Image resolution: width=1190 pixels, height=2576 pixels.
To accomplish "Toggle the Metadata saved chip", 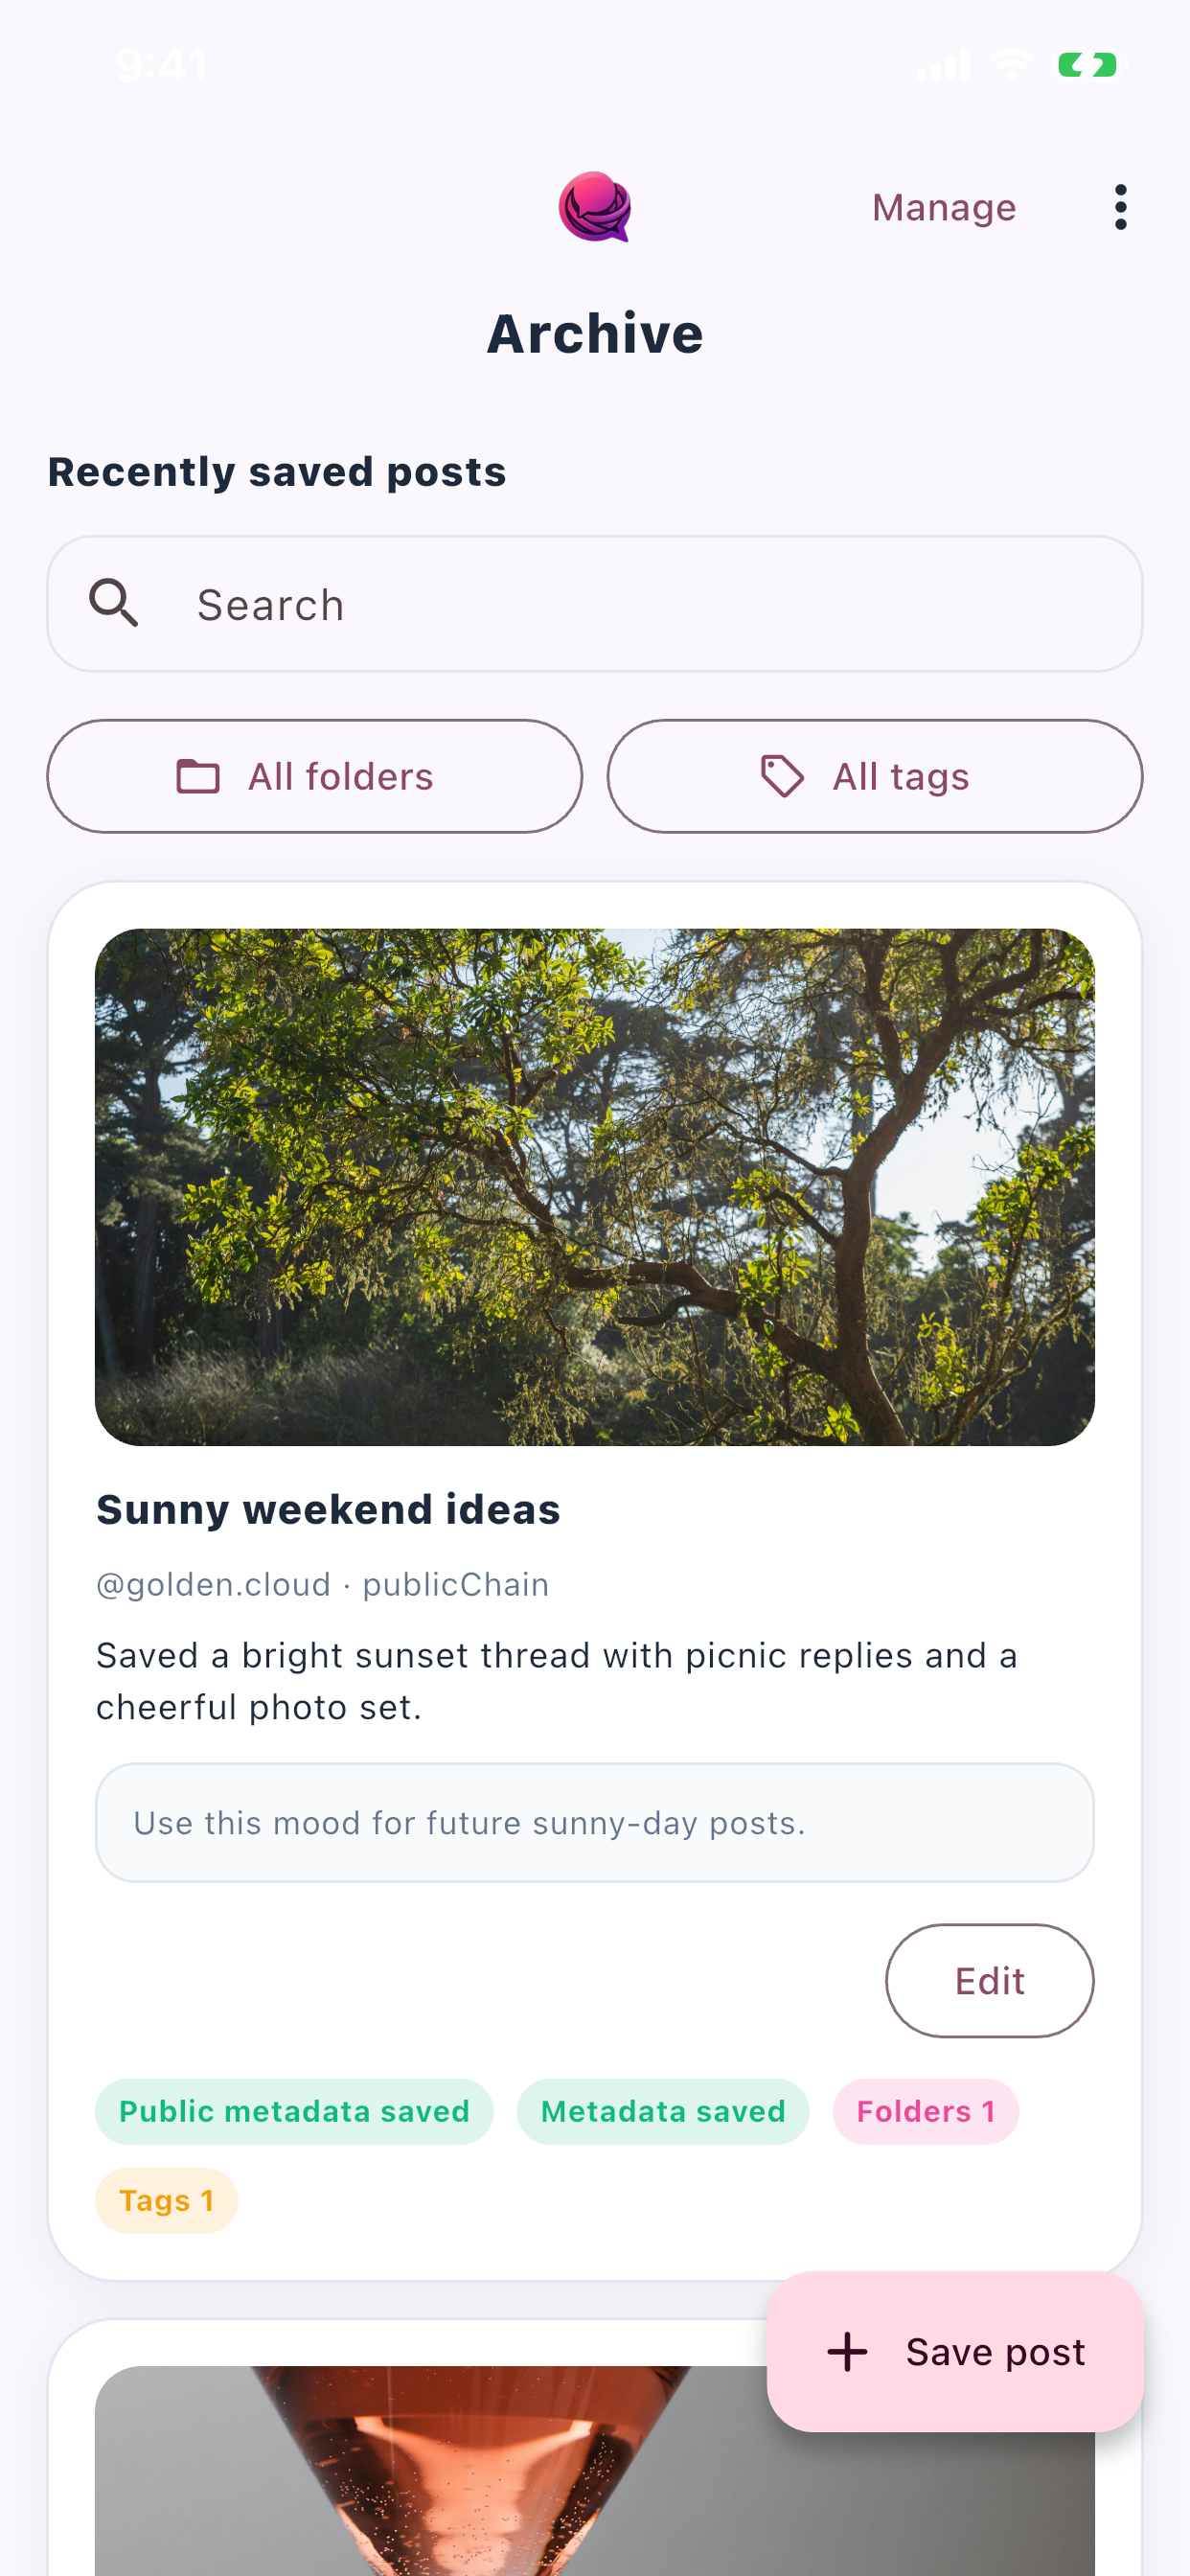I will point(663,2111).
